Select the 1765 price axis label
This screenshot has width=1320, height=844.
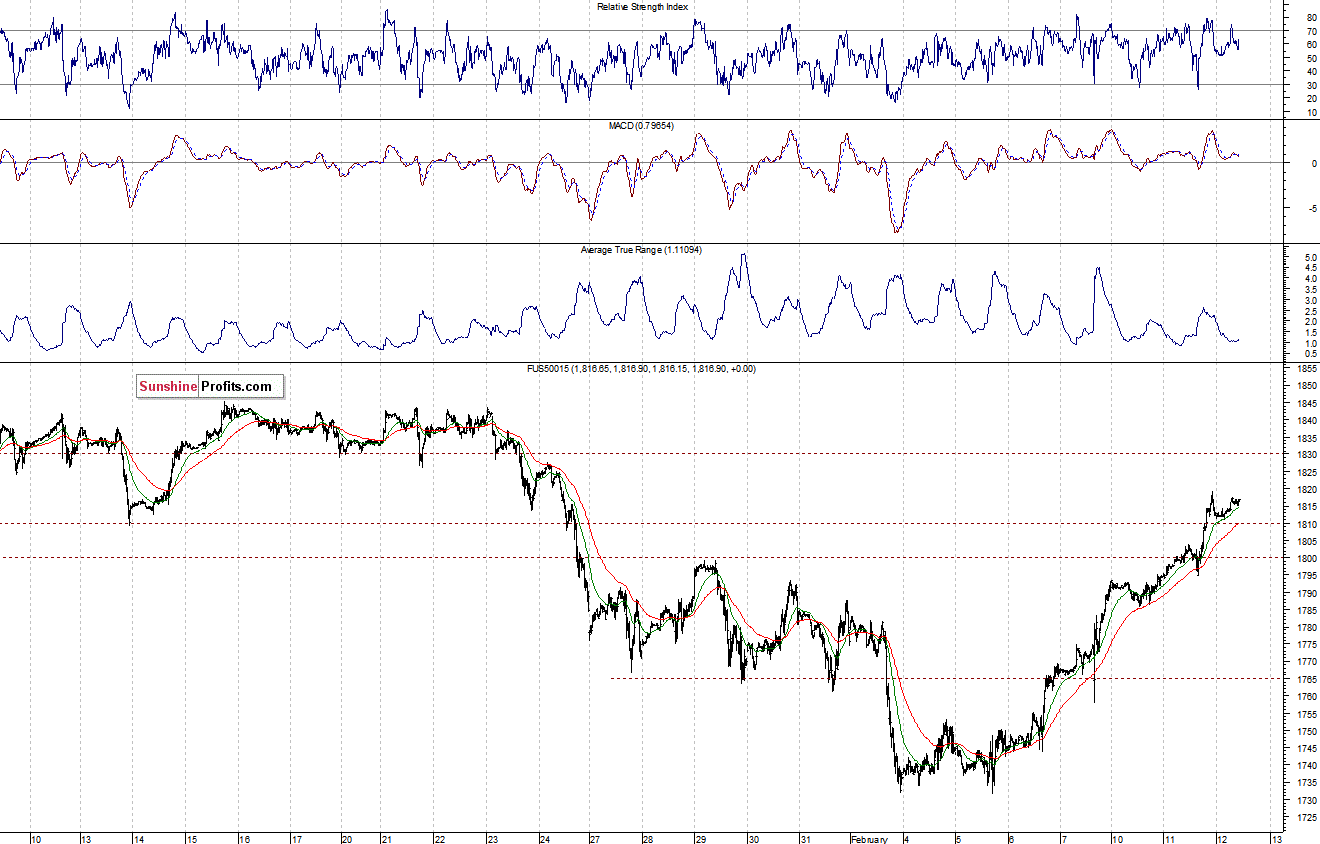(x=1305, y=680)
